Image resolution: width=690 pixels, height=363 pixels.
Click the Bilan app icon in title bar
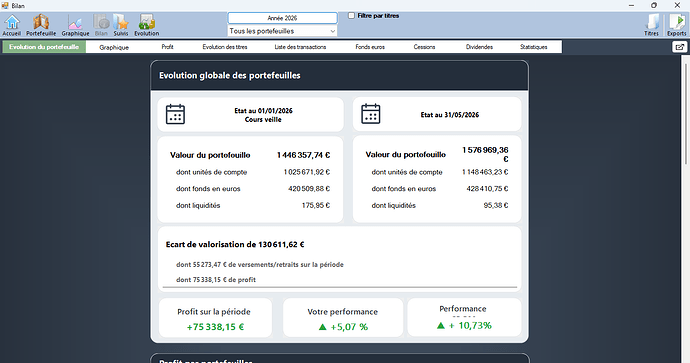point(5,5)
